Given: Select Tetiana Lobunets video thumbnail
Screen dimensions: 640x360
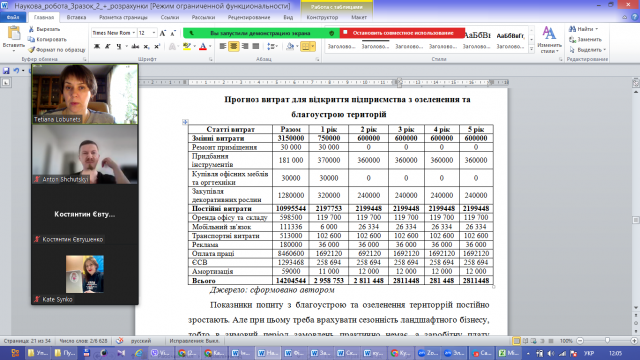Looking at the screenshot, I should pos(85,94).
